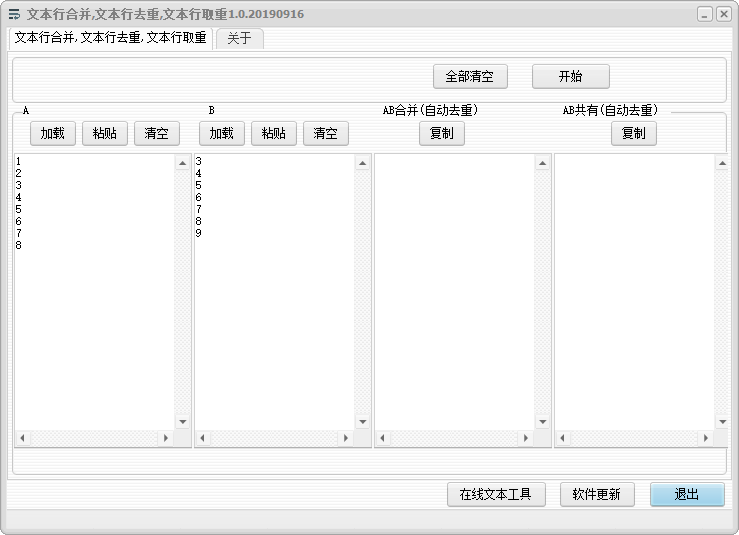The width and height of the screenshot is (739, 535).
Task: Click the 软件更新 button
Action: click(x=597, y=494)
